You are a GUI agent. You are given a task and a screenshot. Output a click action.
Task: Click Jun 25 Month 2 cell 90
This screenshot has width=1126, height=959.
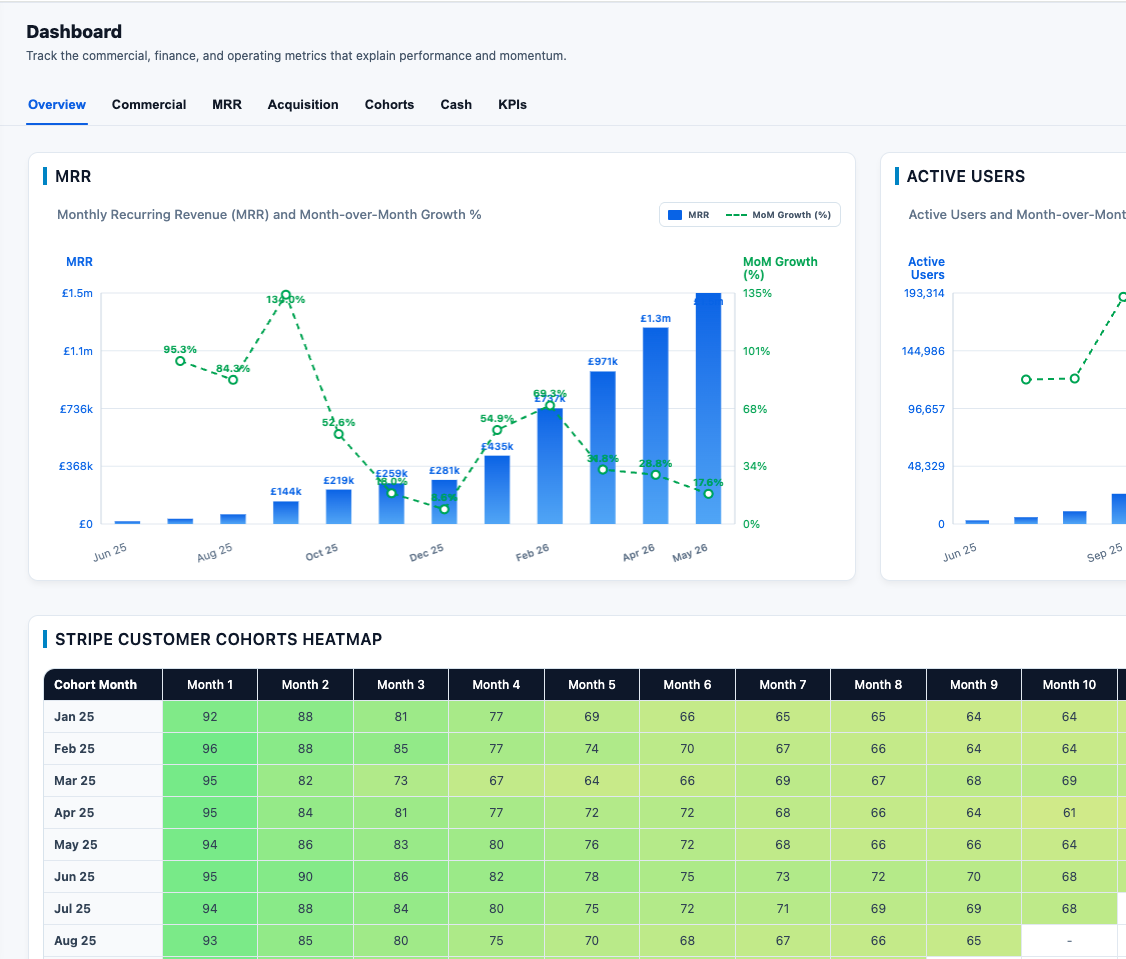point(305,876)
